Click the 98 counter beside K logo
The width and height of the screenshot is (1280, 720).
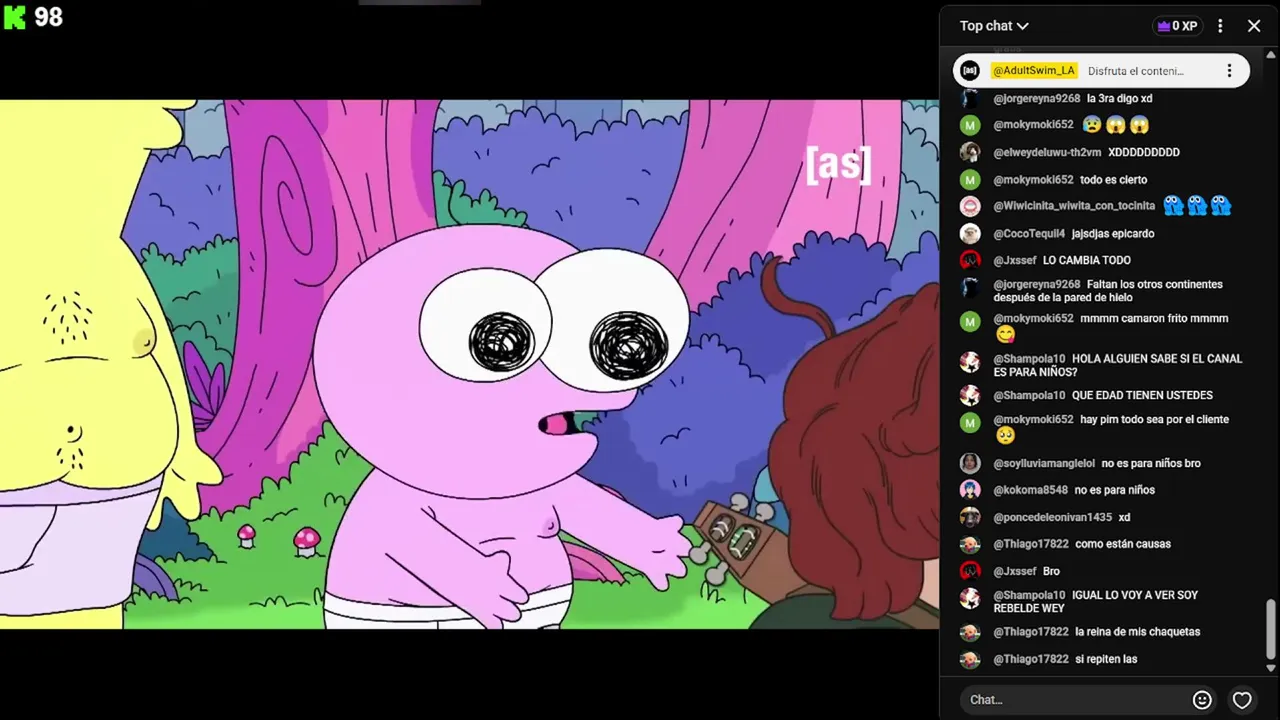coord(48,17)
